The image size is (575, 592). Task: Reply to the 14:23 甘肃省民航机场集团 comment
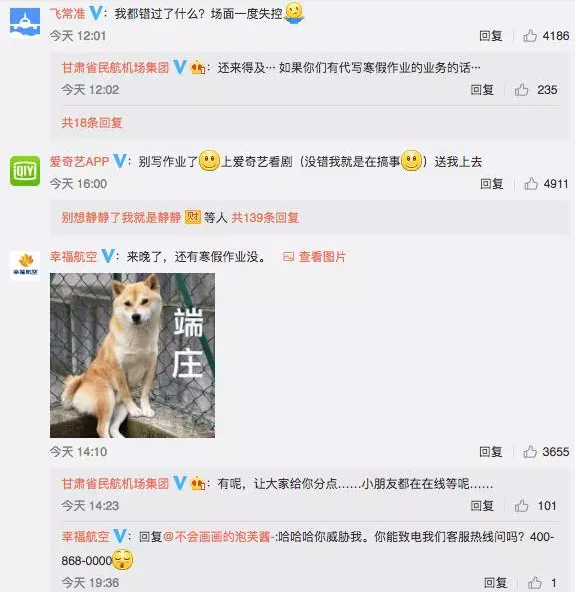(x=482, y=506)
